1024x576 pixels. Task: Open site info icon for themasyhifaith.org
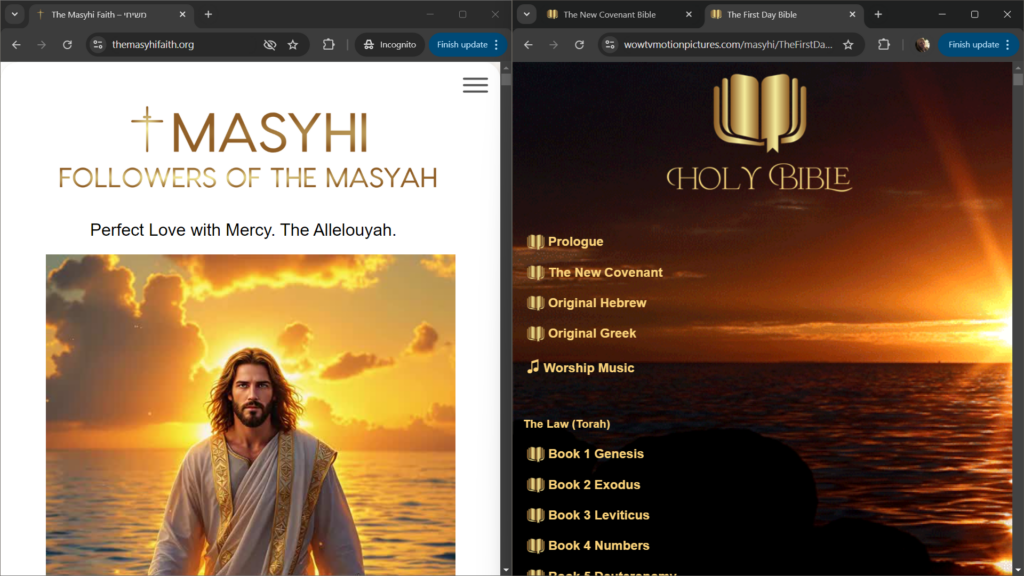point(97,45)
